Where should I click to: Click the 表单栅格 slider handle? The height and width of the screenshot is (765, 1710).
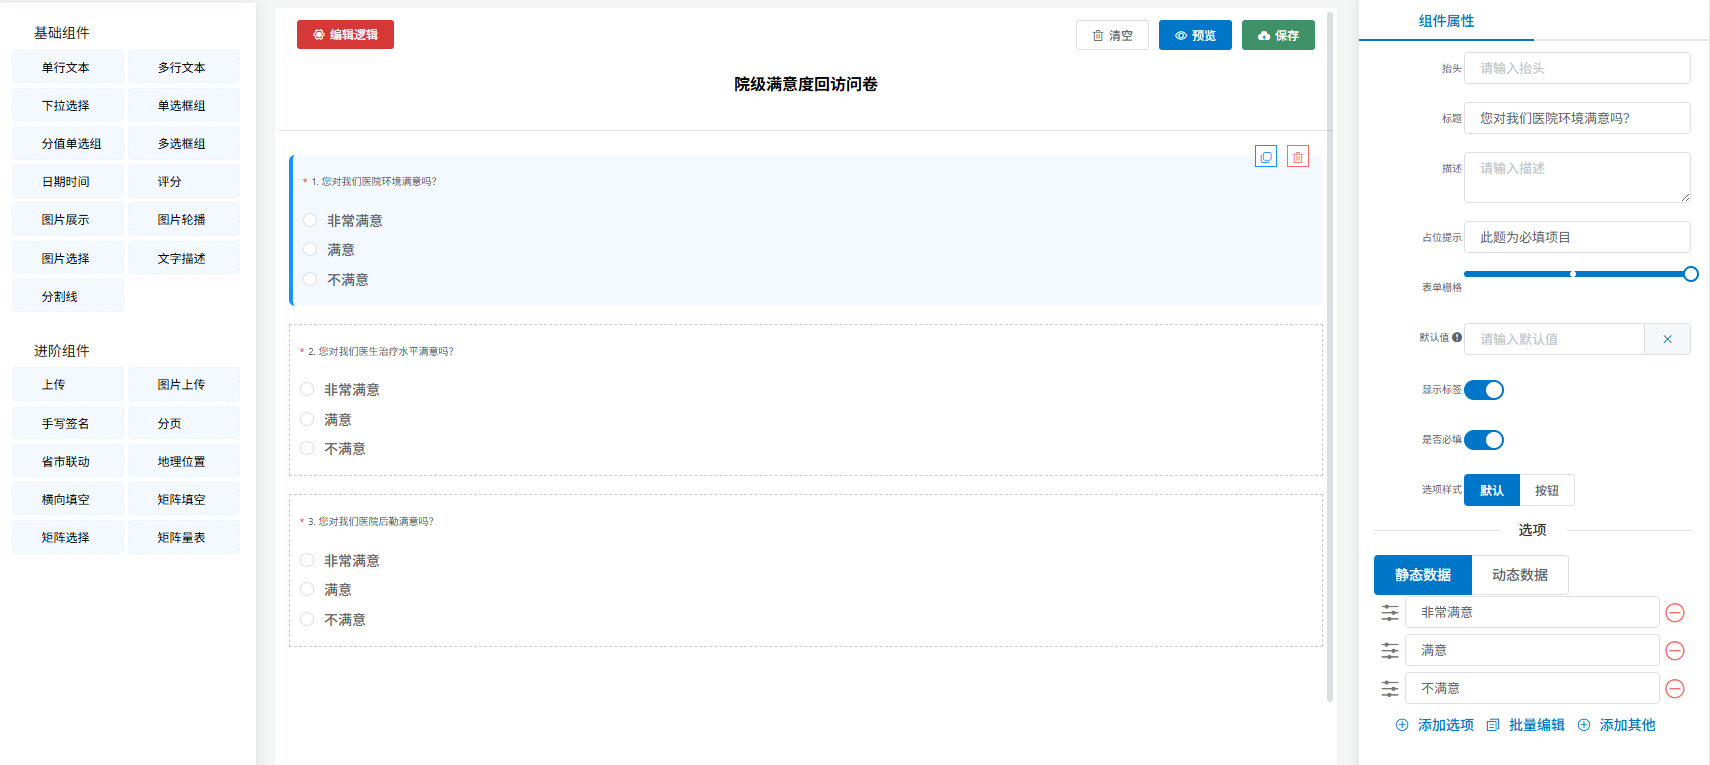pos(1690,274)
